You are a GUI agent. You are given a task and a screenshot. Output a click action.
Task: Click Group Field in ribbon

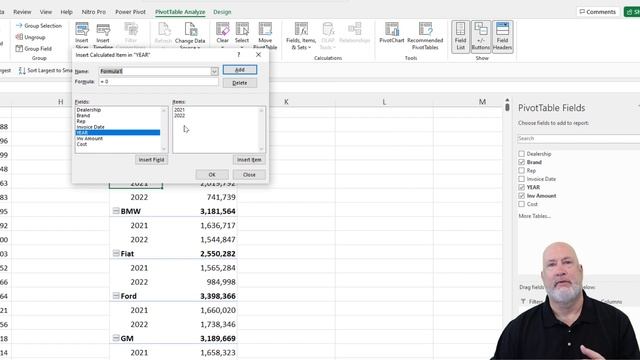pyautogui.click(x=33, y=49)
